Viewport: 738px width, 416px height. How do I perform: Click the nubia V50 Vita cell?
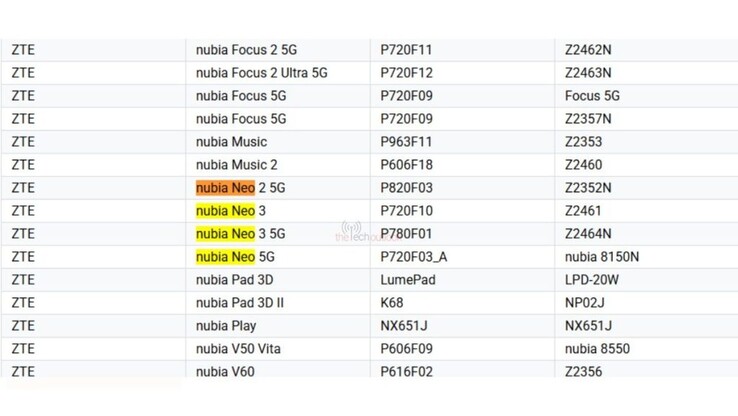pos(241,349)
